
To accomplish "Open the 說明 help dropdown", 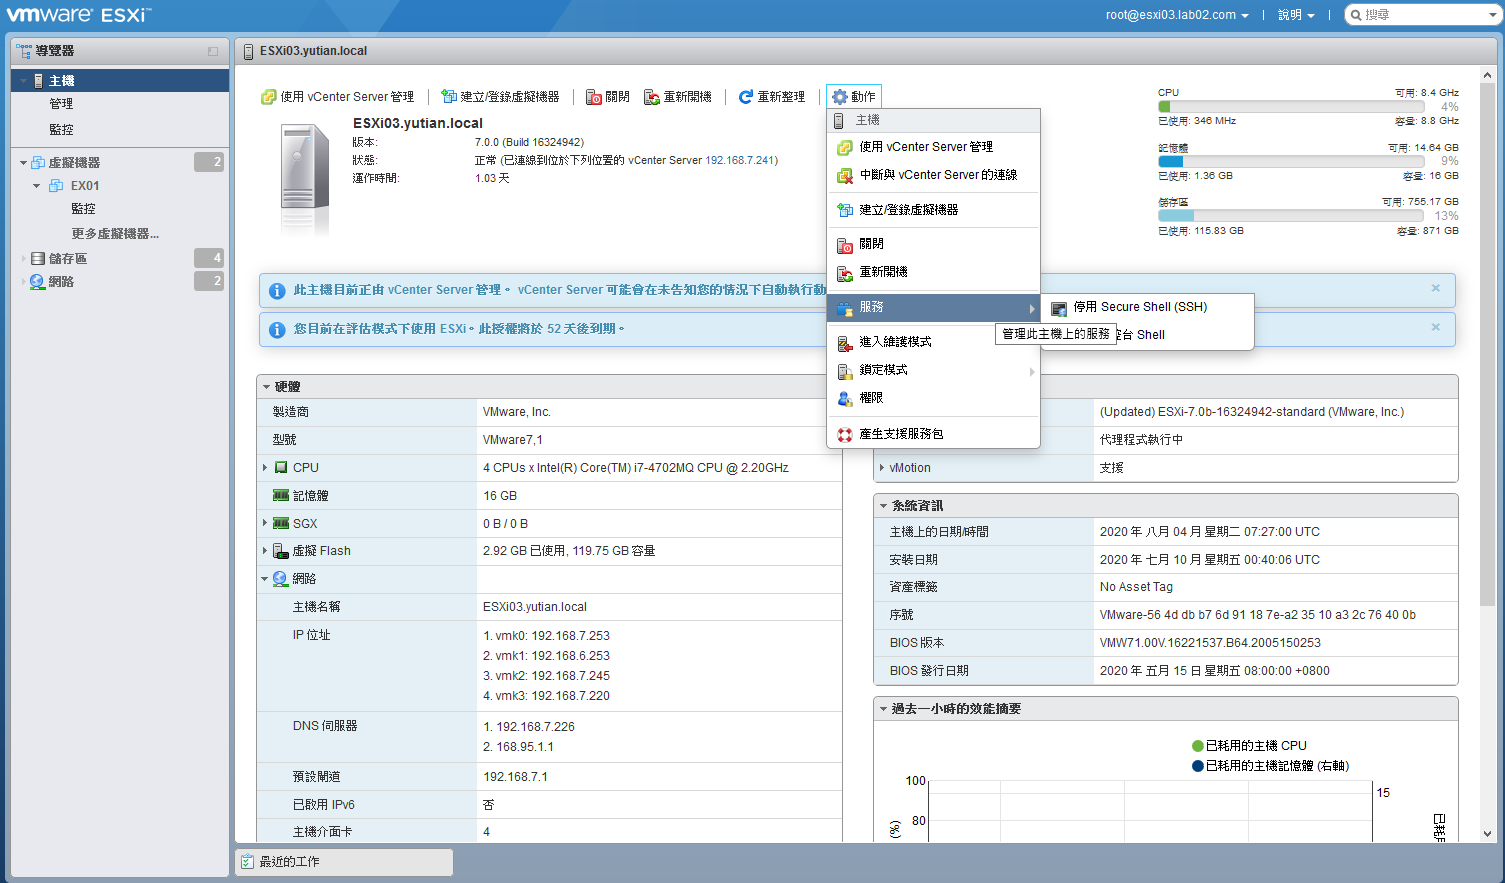I will click(x=1296, y=15).
